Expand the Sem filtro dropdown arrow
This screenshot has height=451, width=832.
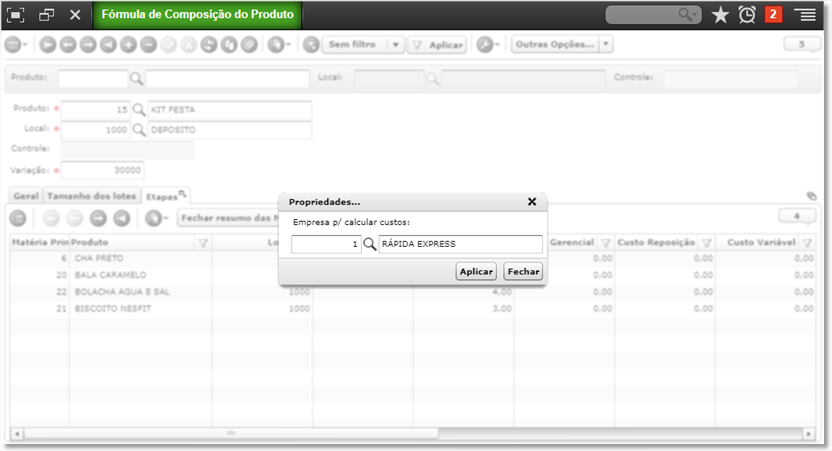(x=395, y=45)
